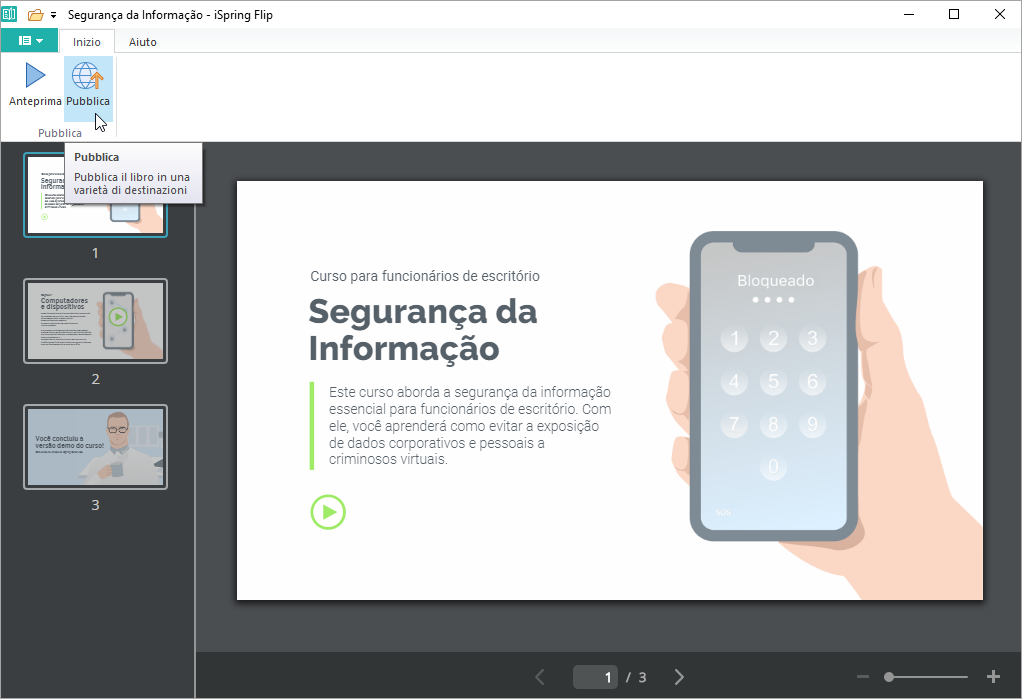Click the Pubblica globe icon
Image resolution: width=1022 pixels, height=699 pixels.
88,76
